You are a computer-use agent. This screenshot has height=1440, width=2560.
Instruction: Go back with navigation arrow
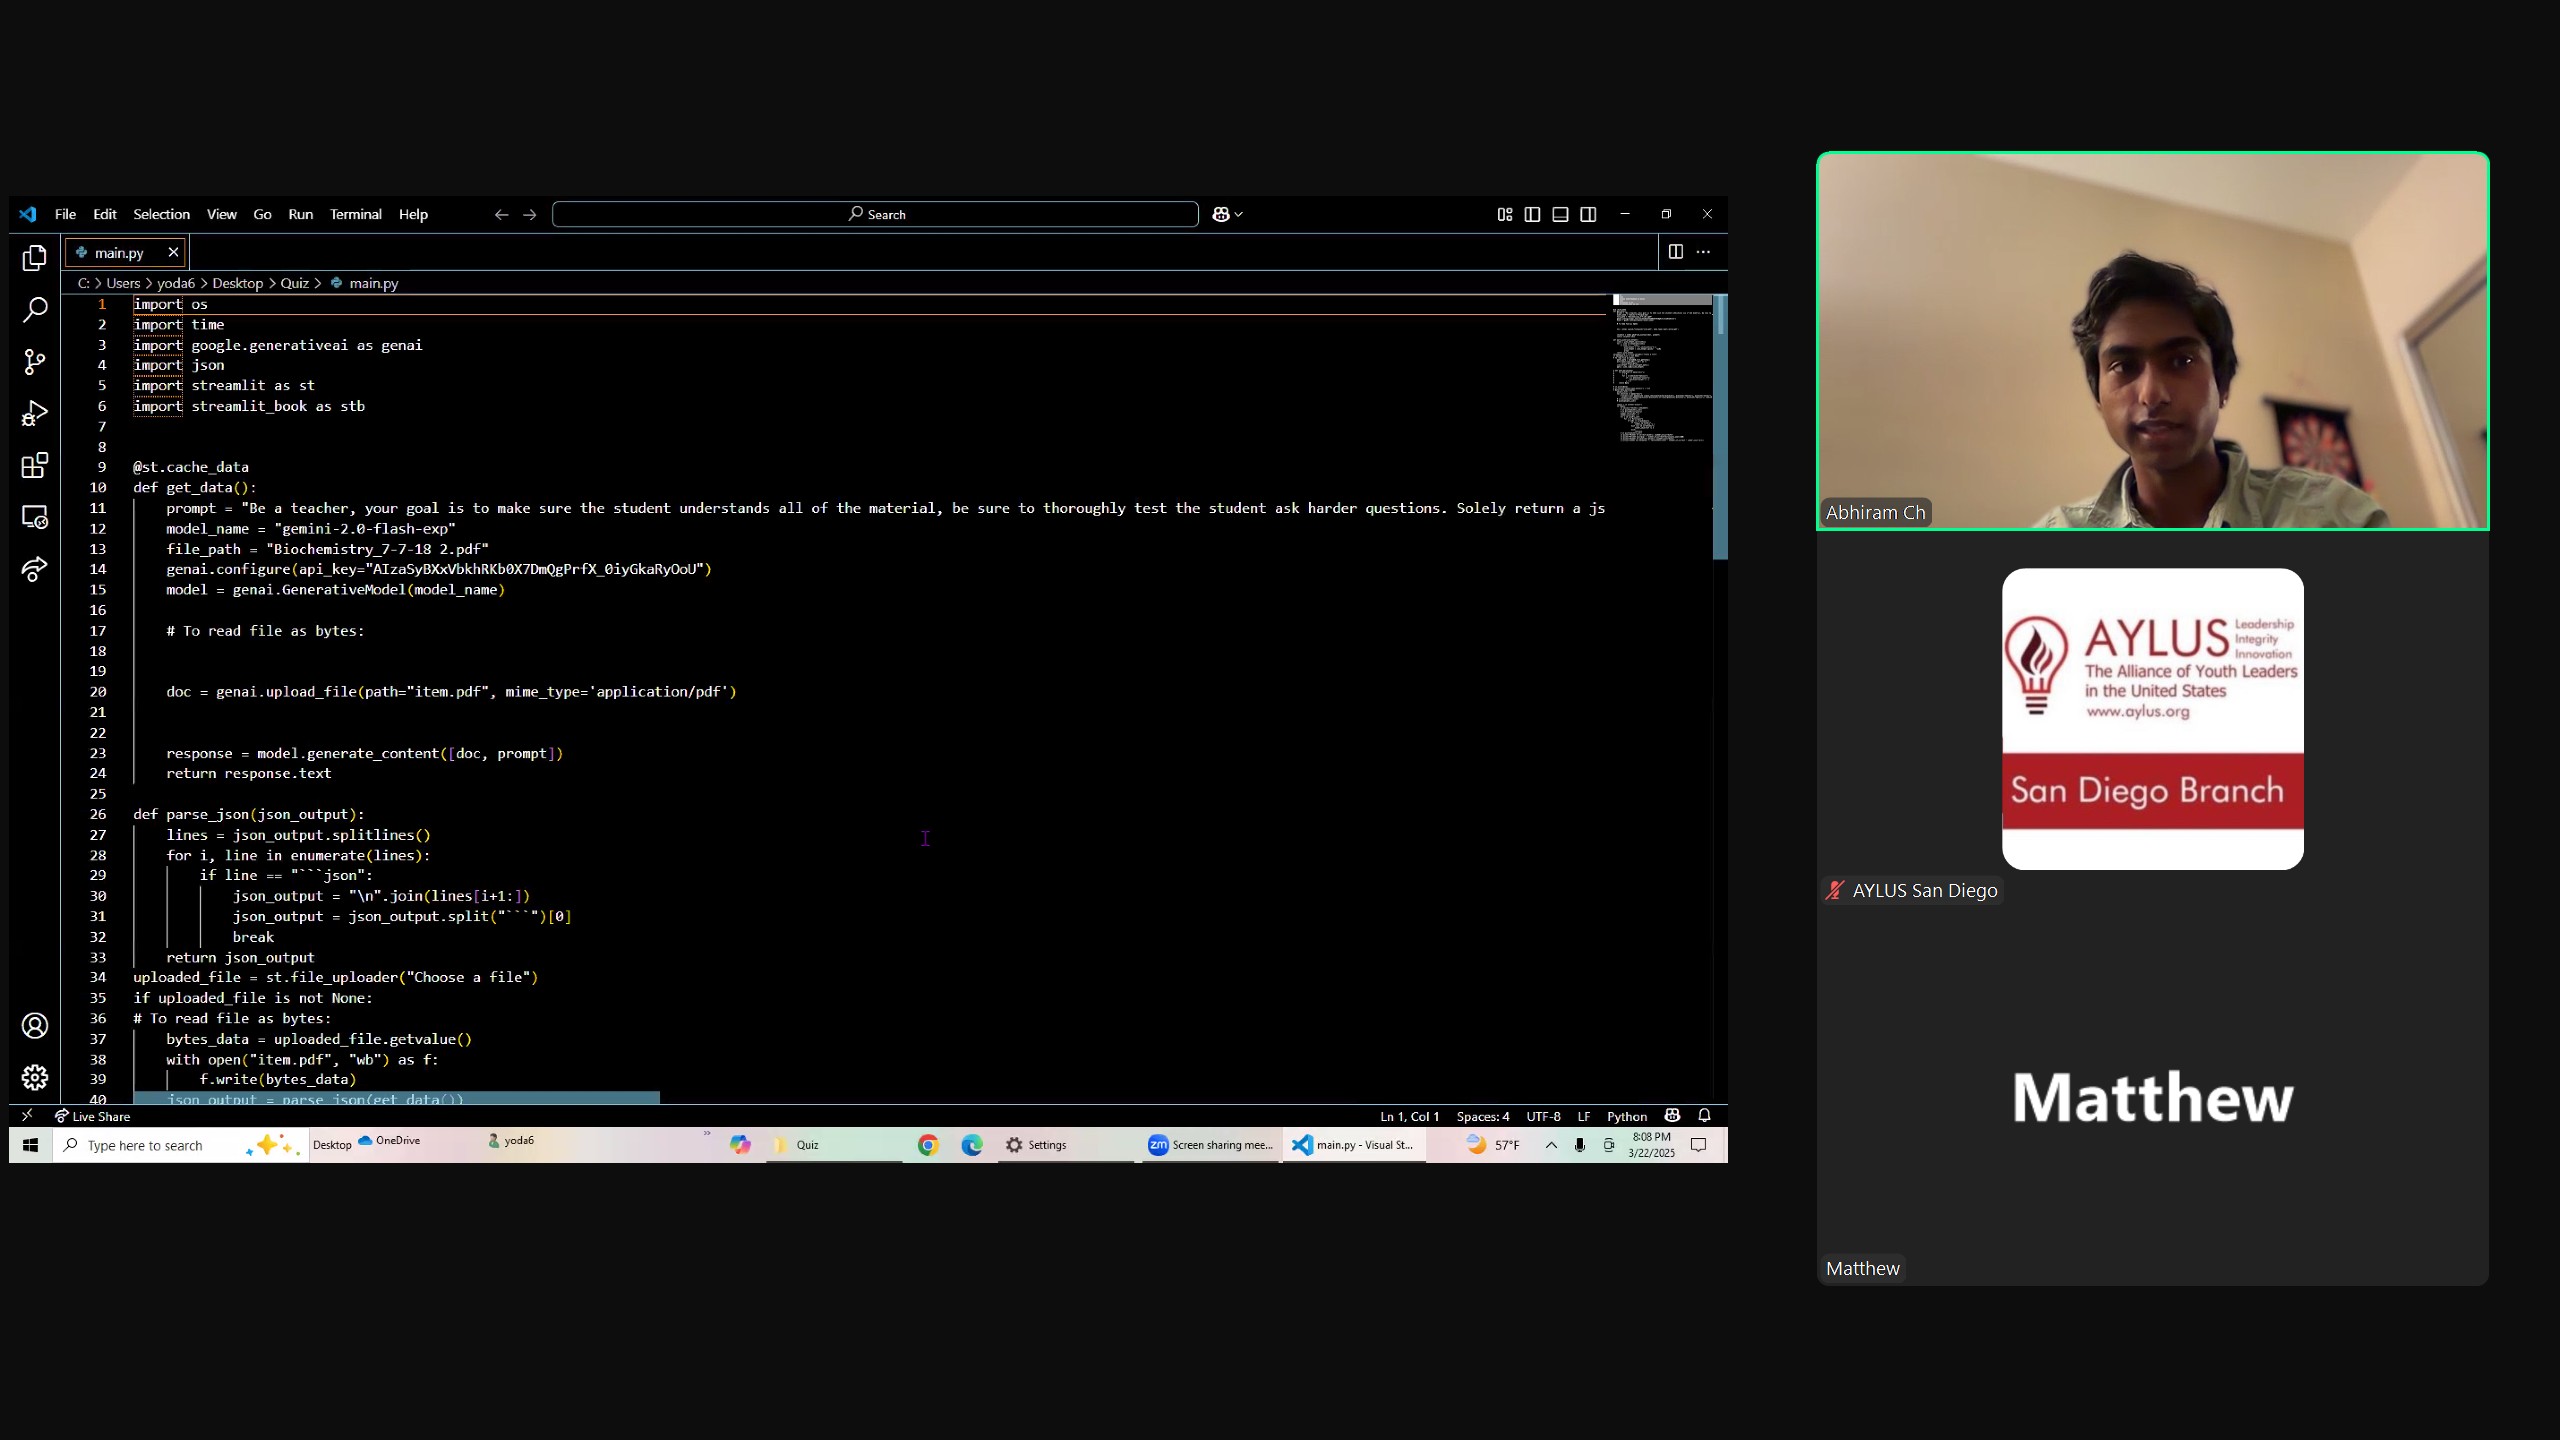(502, 214)
